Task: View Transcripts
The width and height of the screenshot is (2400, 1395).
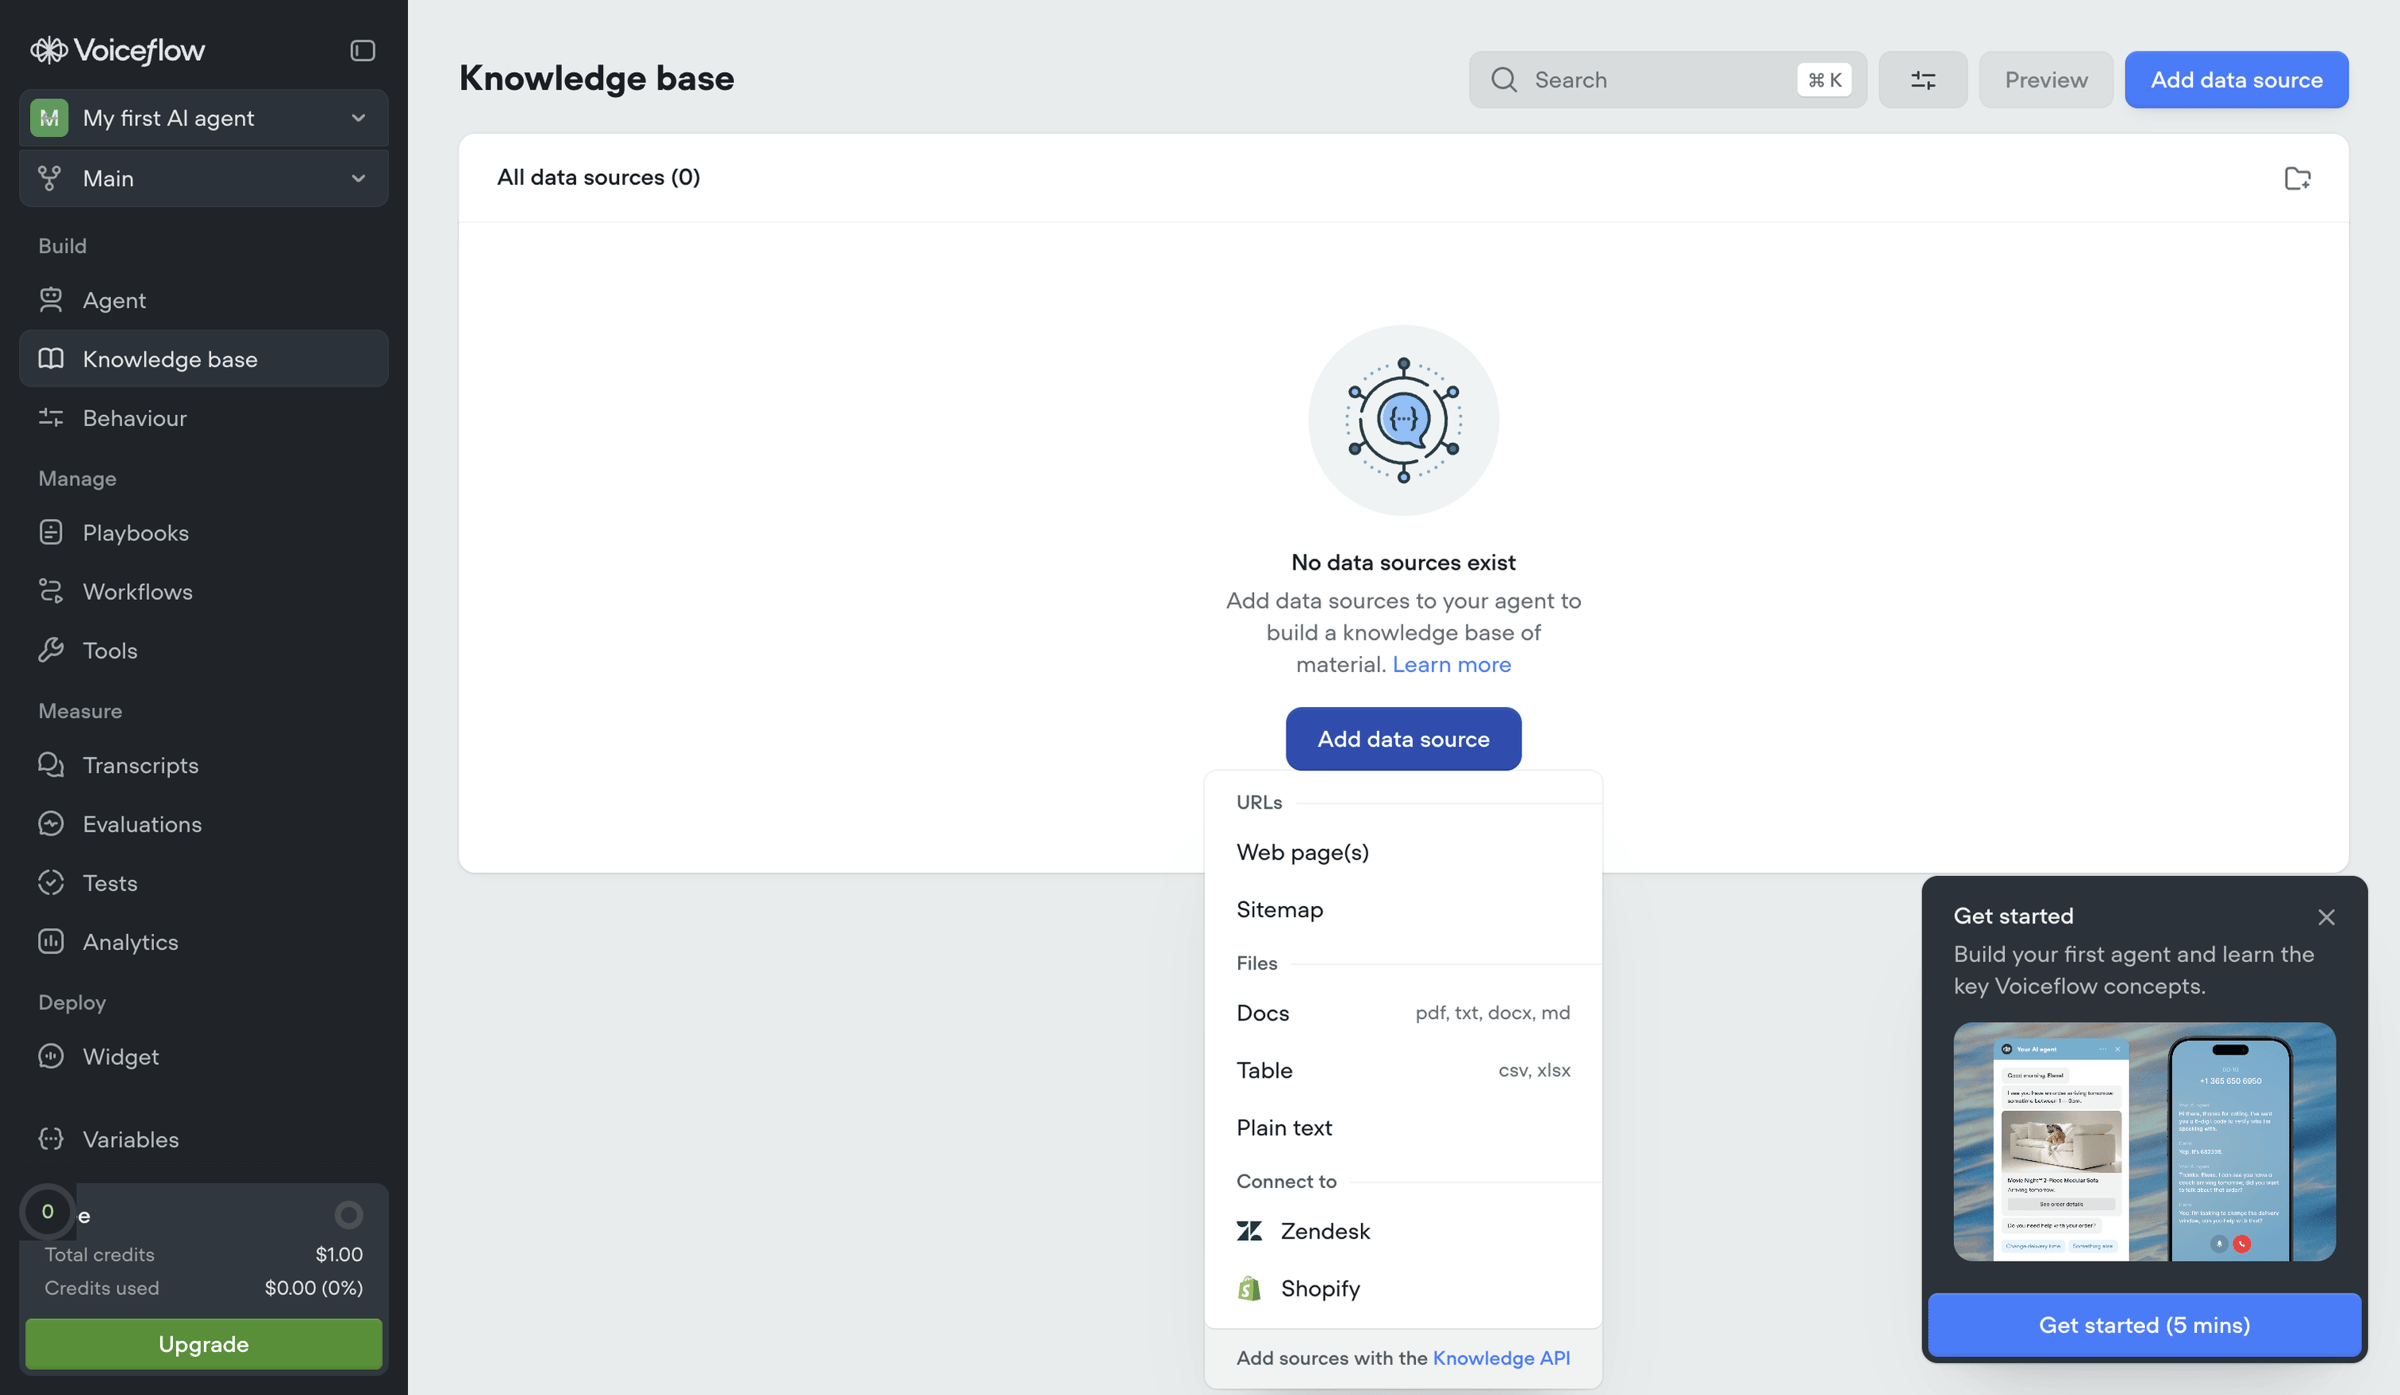Action: coord(203,765)
